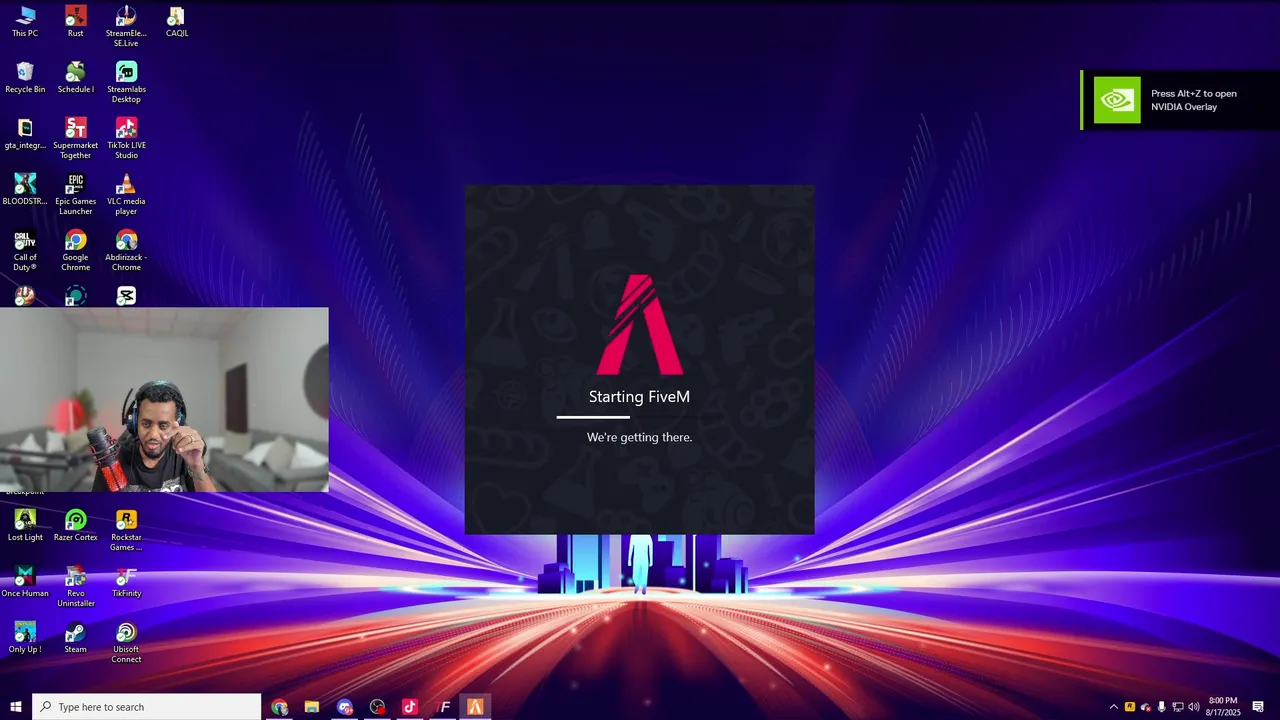Open the Recycle Bin icon

pos(25,78)
